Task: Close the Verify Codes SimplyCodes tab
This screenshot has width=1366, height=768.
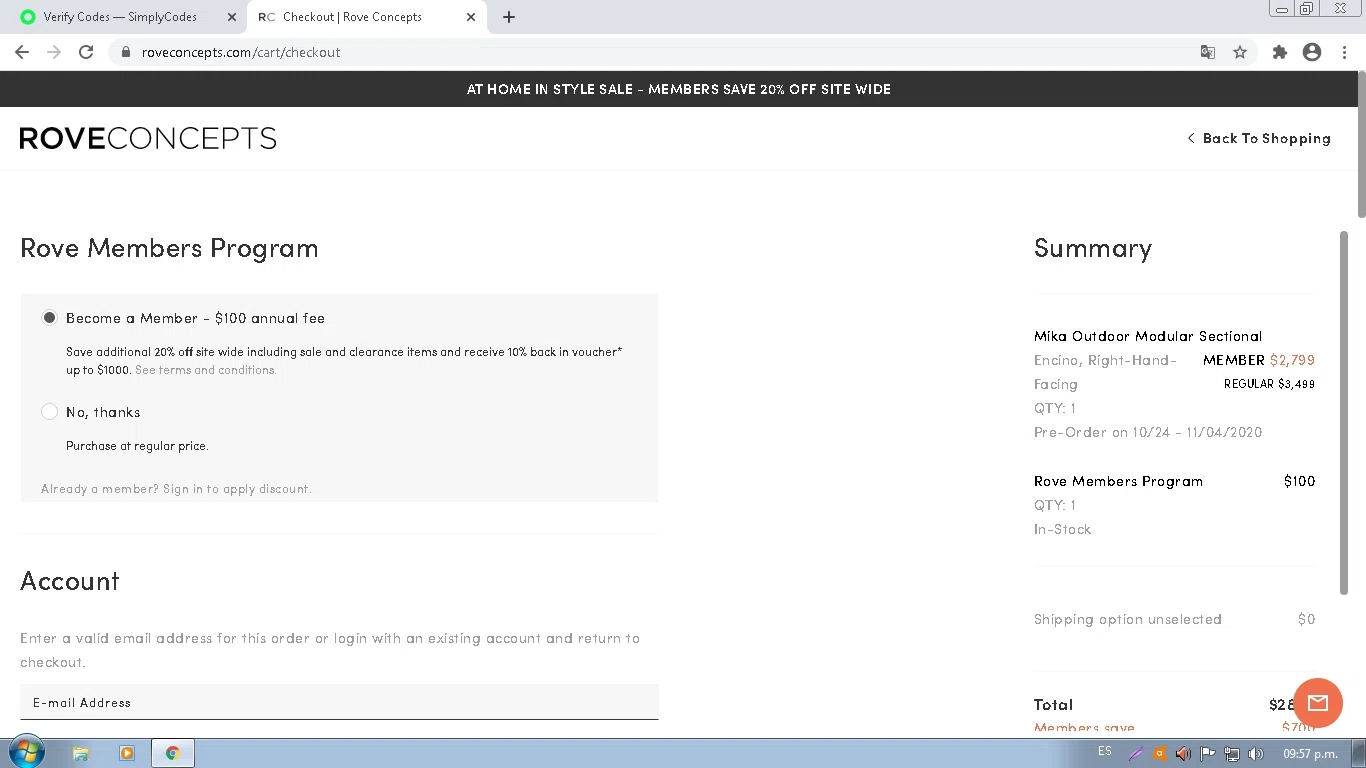Action: [232, 17]
